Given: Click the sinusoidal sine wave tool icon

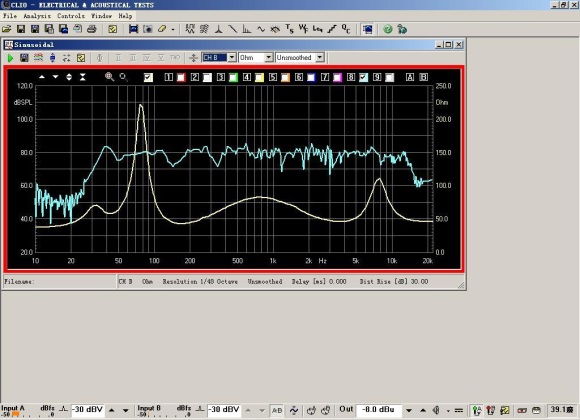Looking at the screenshot, I should pos(261,29).
